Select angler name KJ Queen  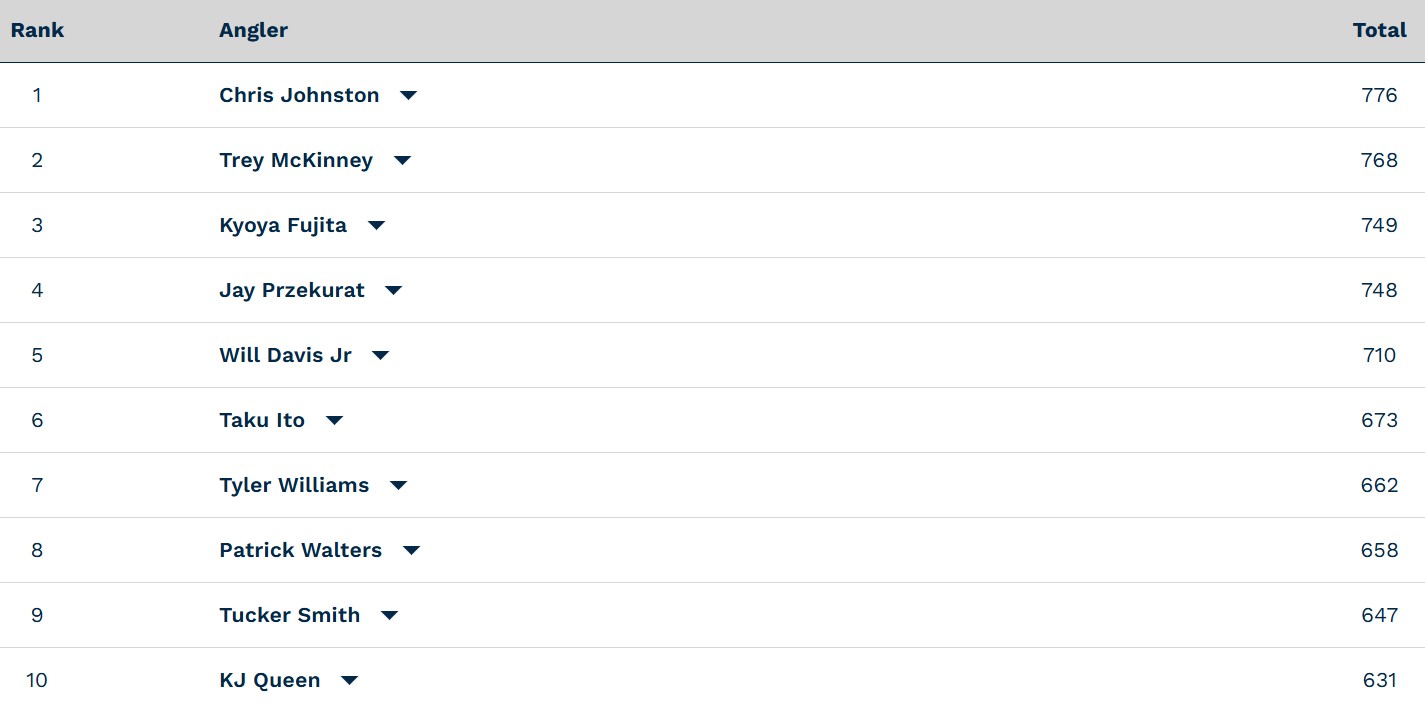tap(270, 680)
